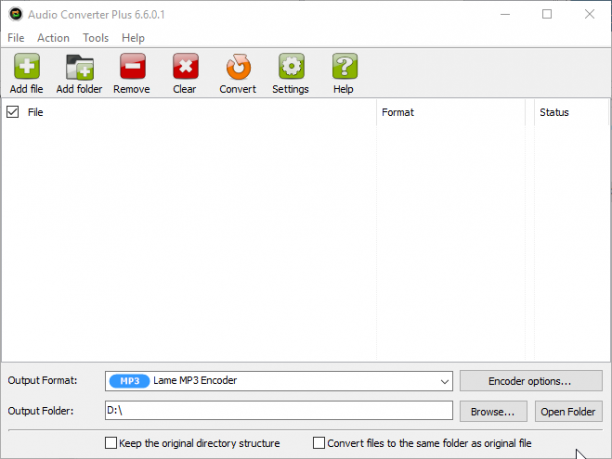Close the Audio Converter Plus window

pyautogui.click(x=589, y=14)
